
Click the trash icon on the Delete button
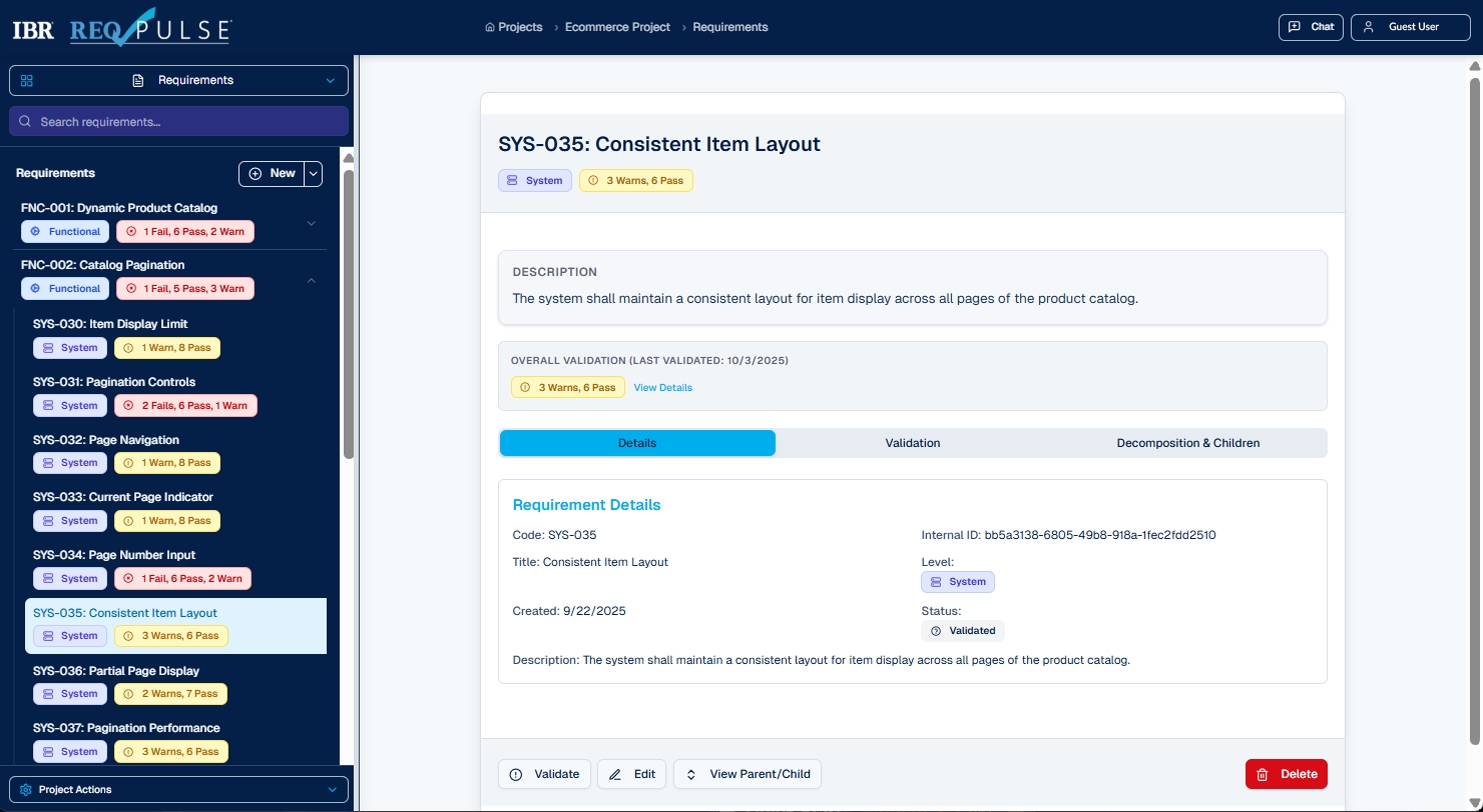(x=1260, y=773)
